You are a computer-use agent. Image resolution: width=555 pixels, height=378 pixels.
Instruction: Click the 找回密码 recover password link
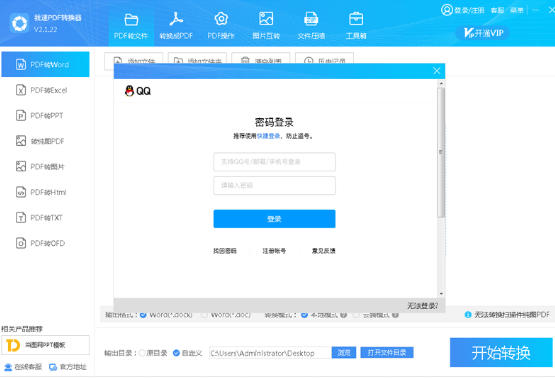click(225, 251)
